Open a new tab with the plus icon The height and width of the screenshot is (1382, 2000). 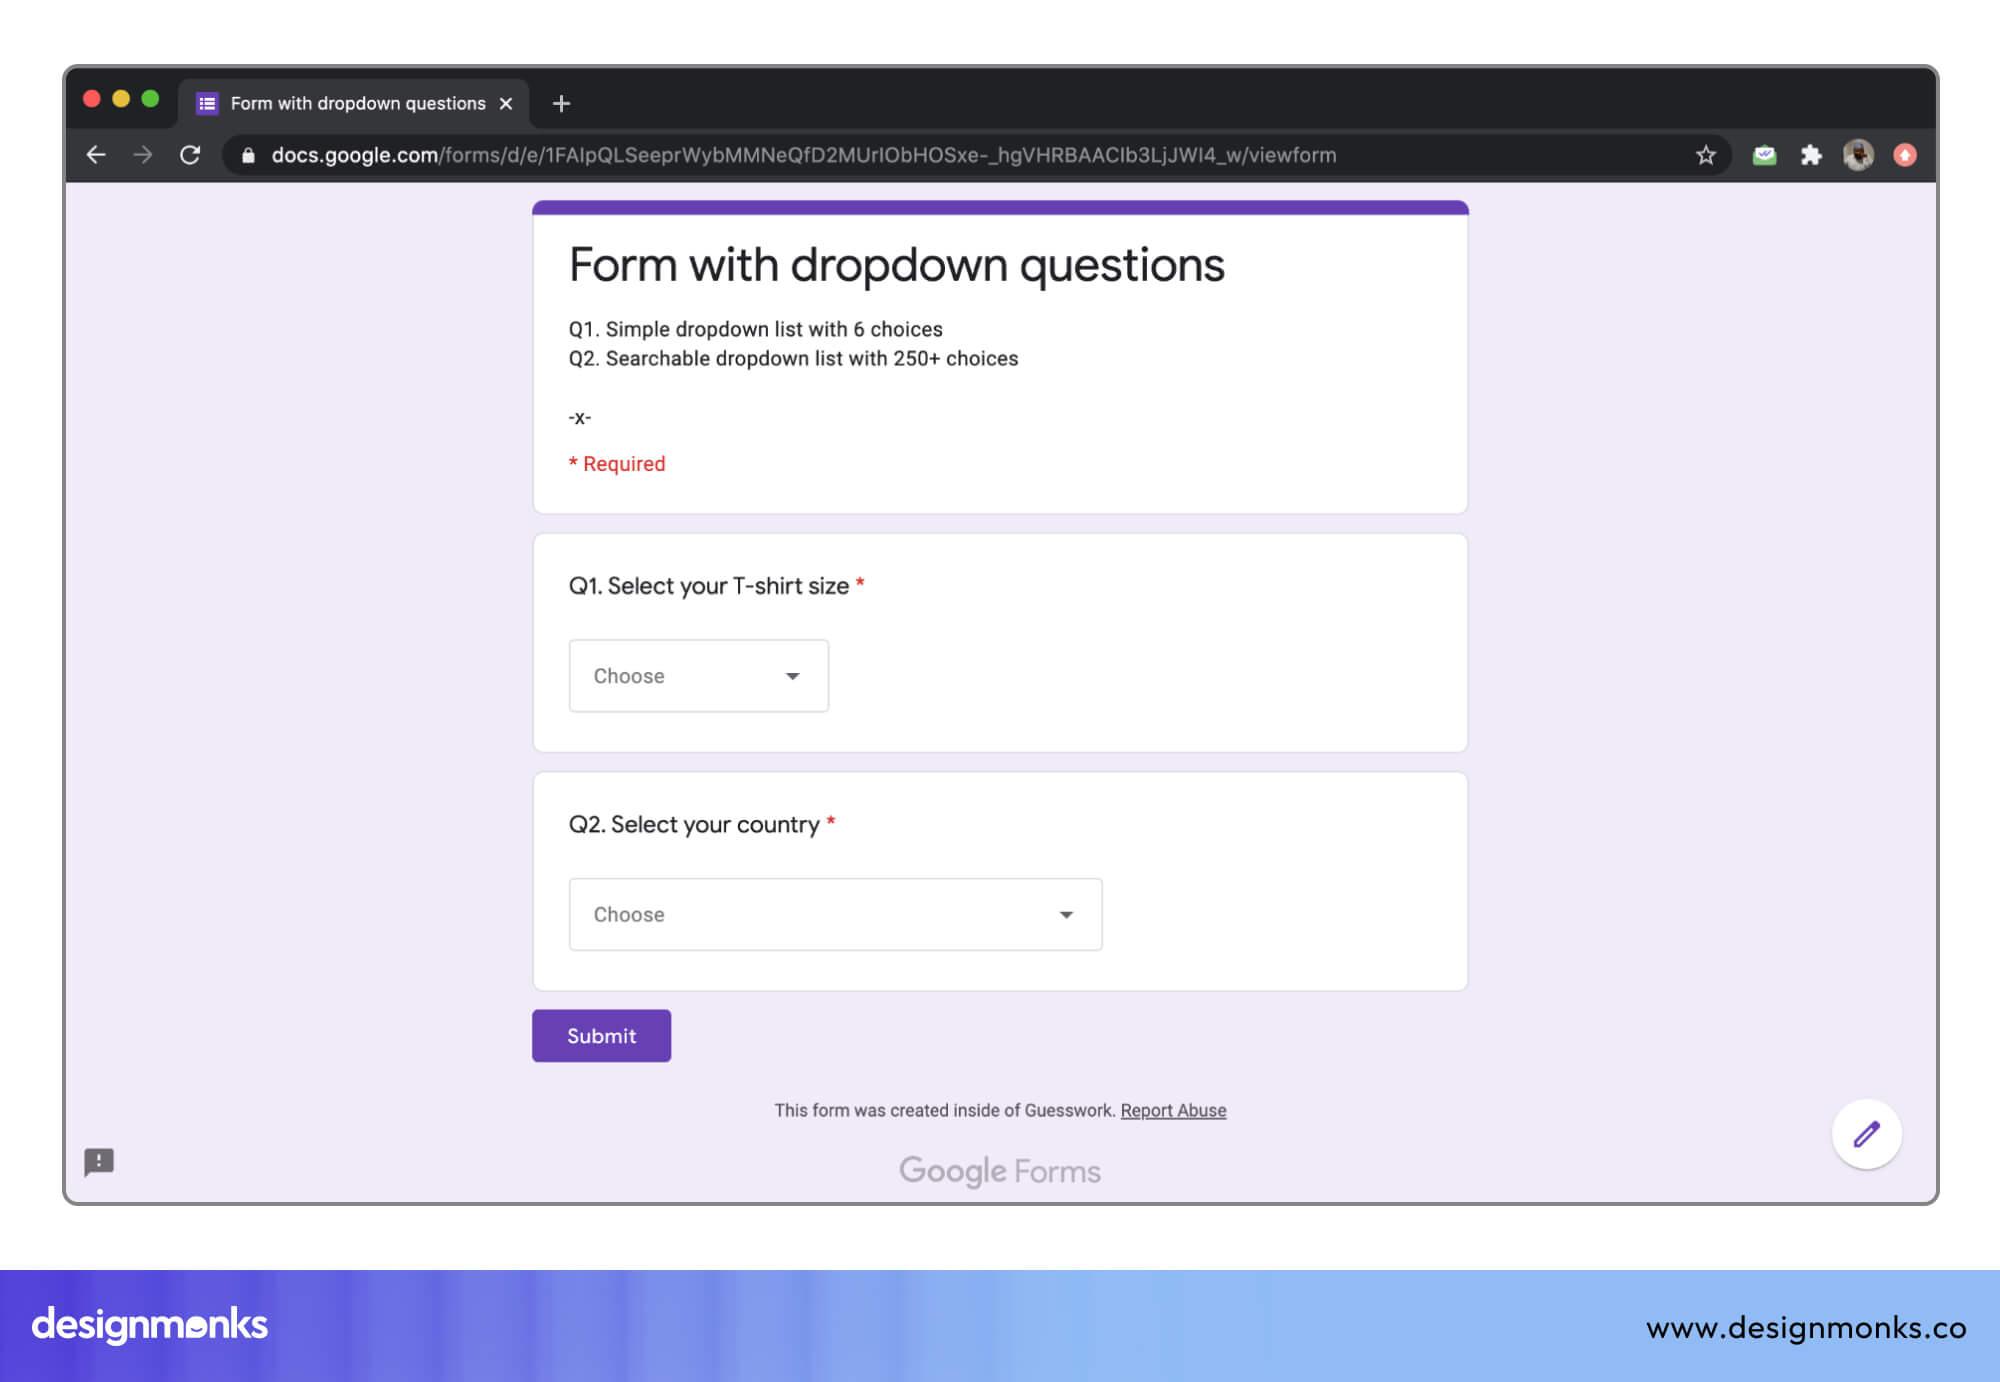coord(561,103)
